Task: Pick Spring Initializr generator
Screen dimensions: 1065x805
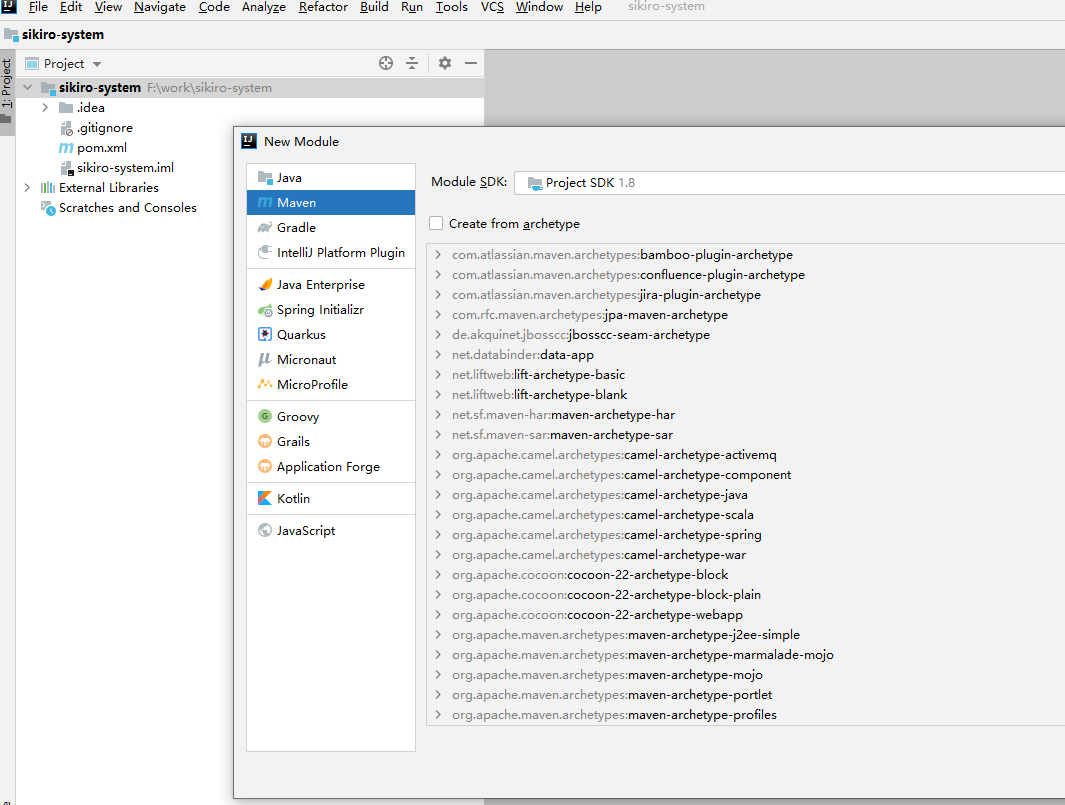Action: 331,310
